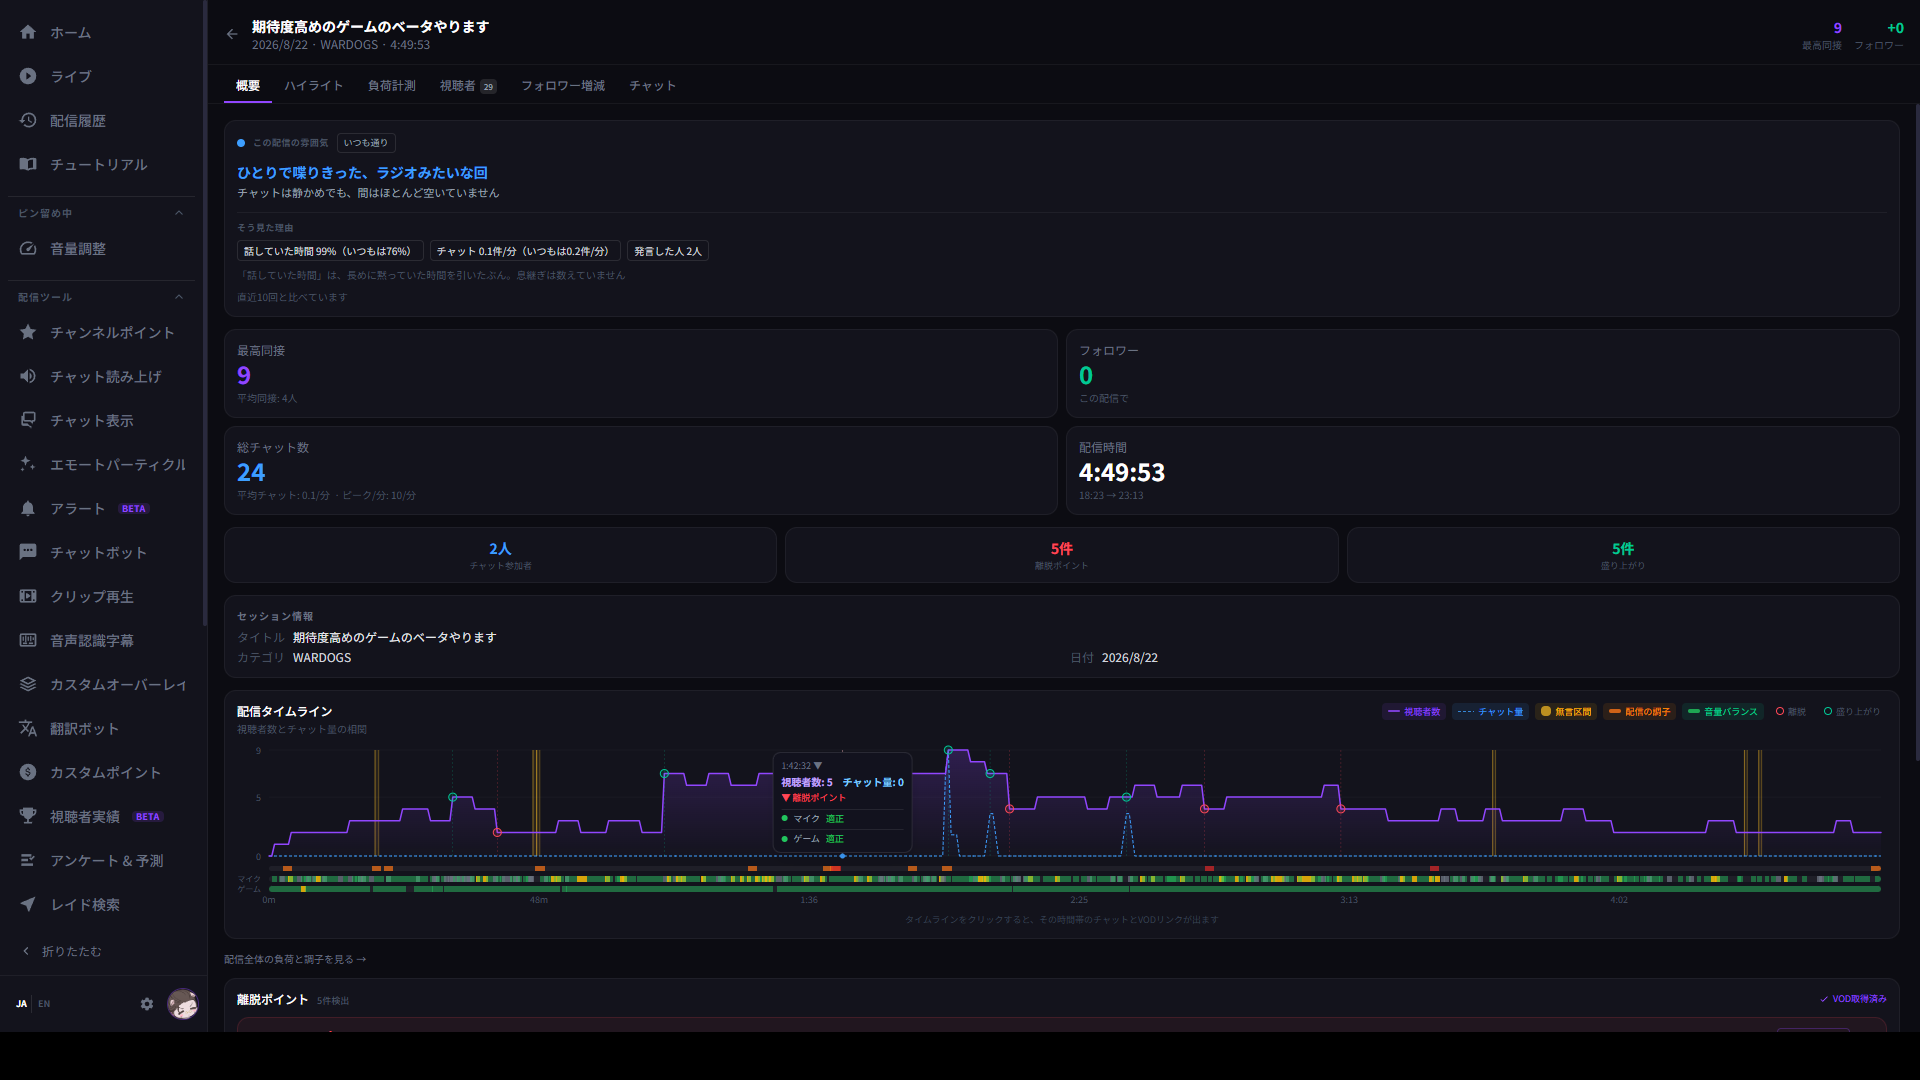Toggle チャット量 series in timeline legend
The height and width of the screenshot is (1080, 1920).
coord(1490,712)
